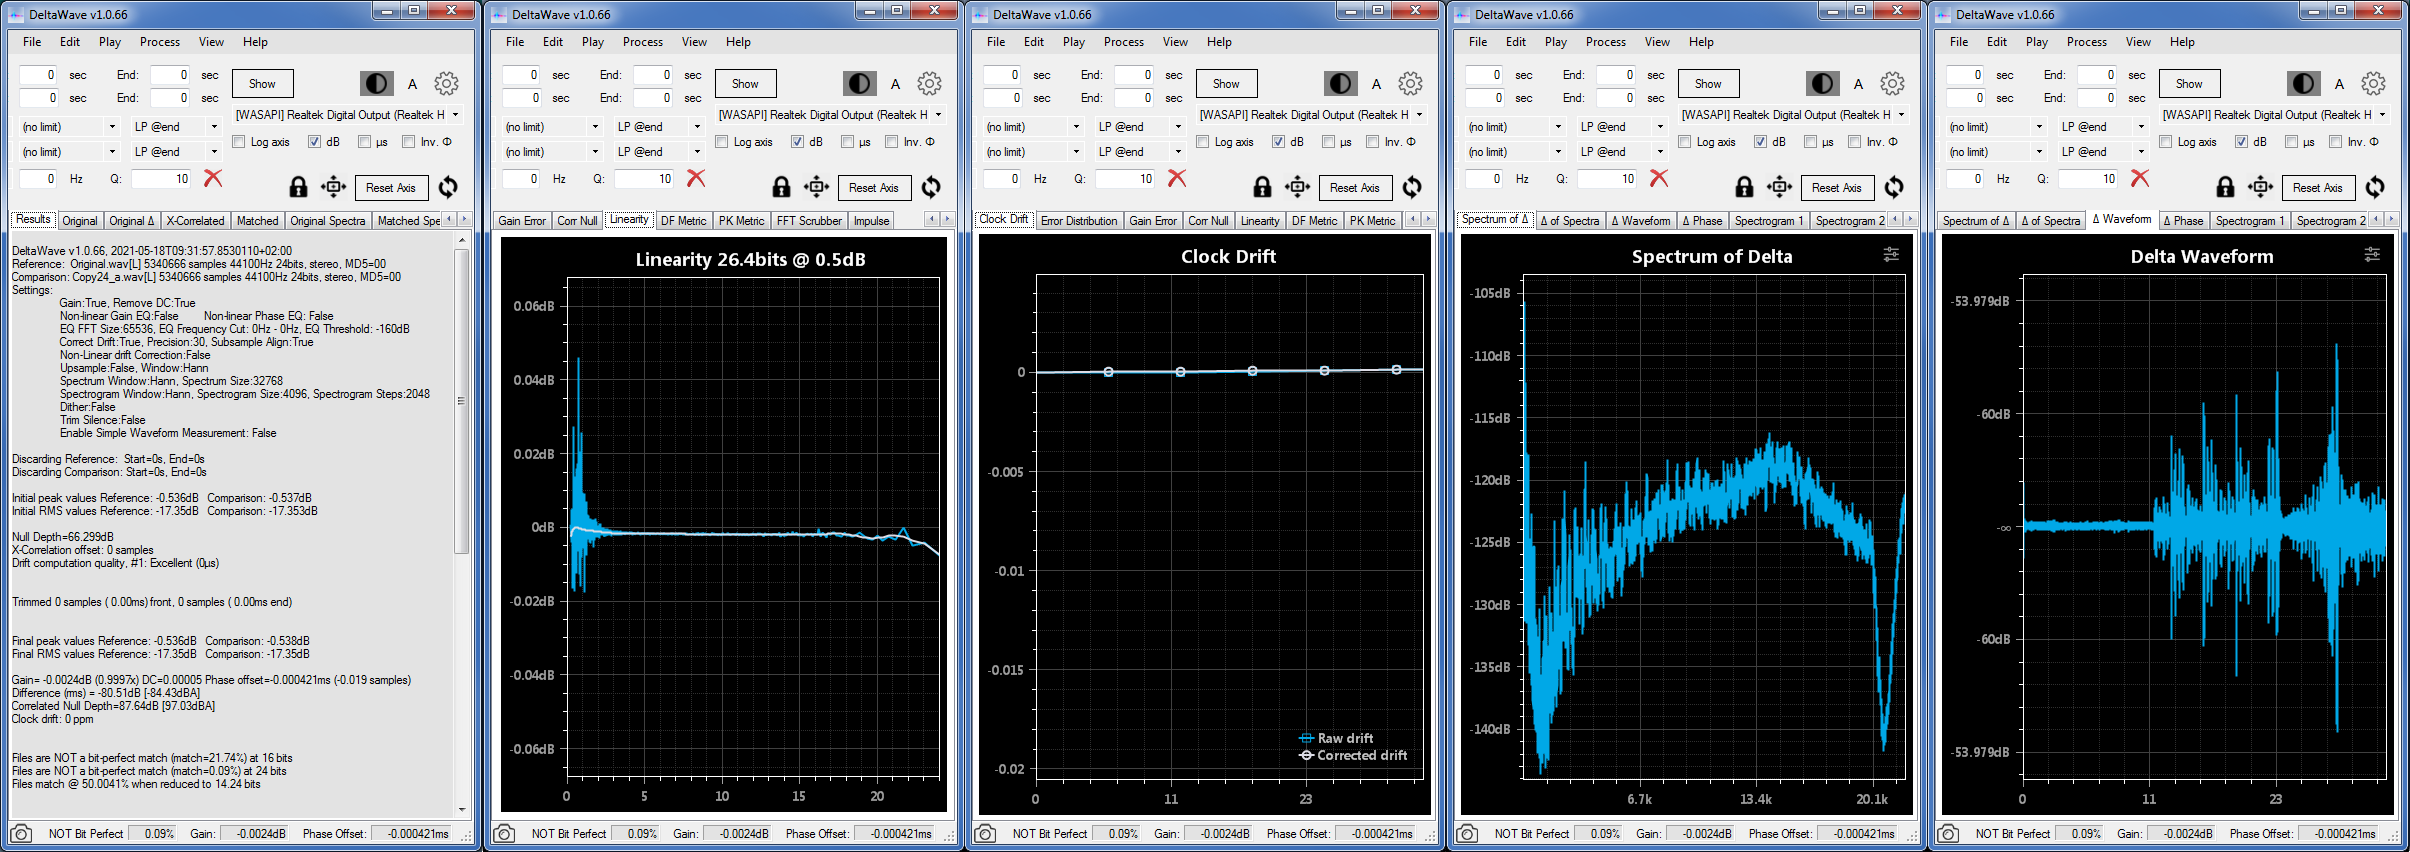Open WASAPI output dropdown in Delta Waveform window
Screen dimensions: 2410x852
click(x=2274, y=115)
